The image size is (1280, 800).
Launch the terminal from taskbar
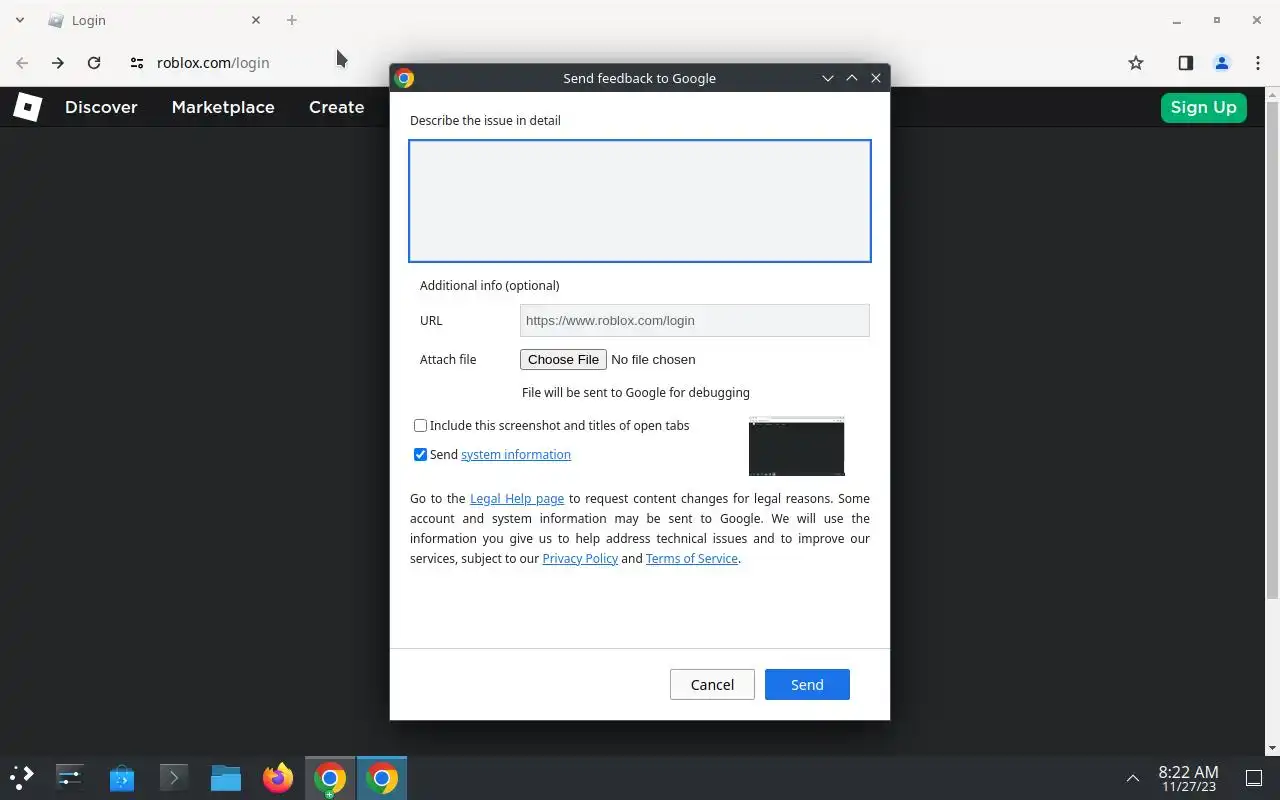174,777
